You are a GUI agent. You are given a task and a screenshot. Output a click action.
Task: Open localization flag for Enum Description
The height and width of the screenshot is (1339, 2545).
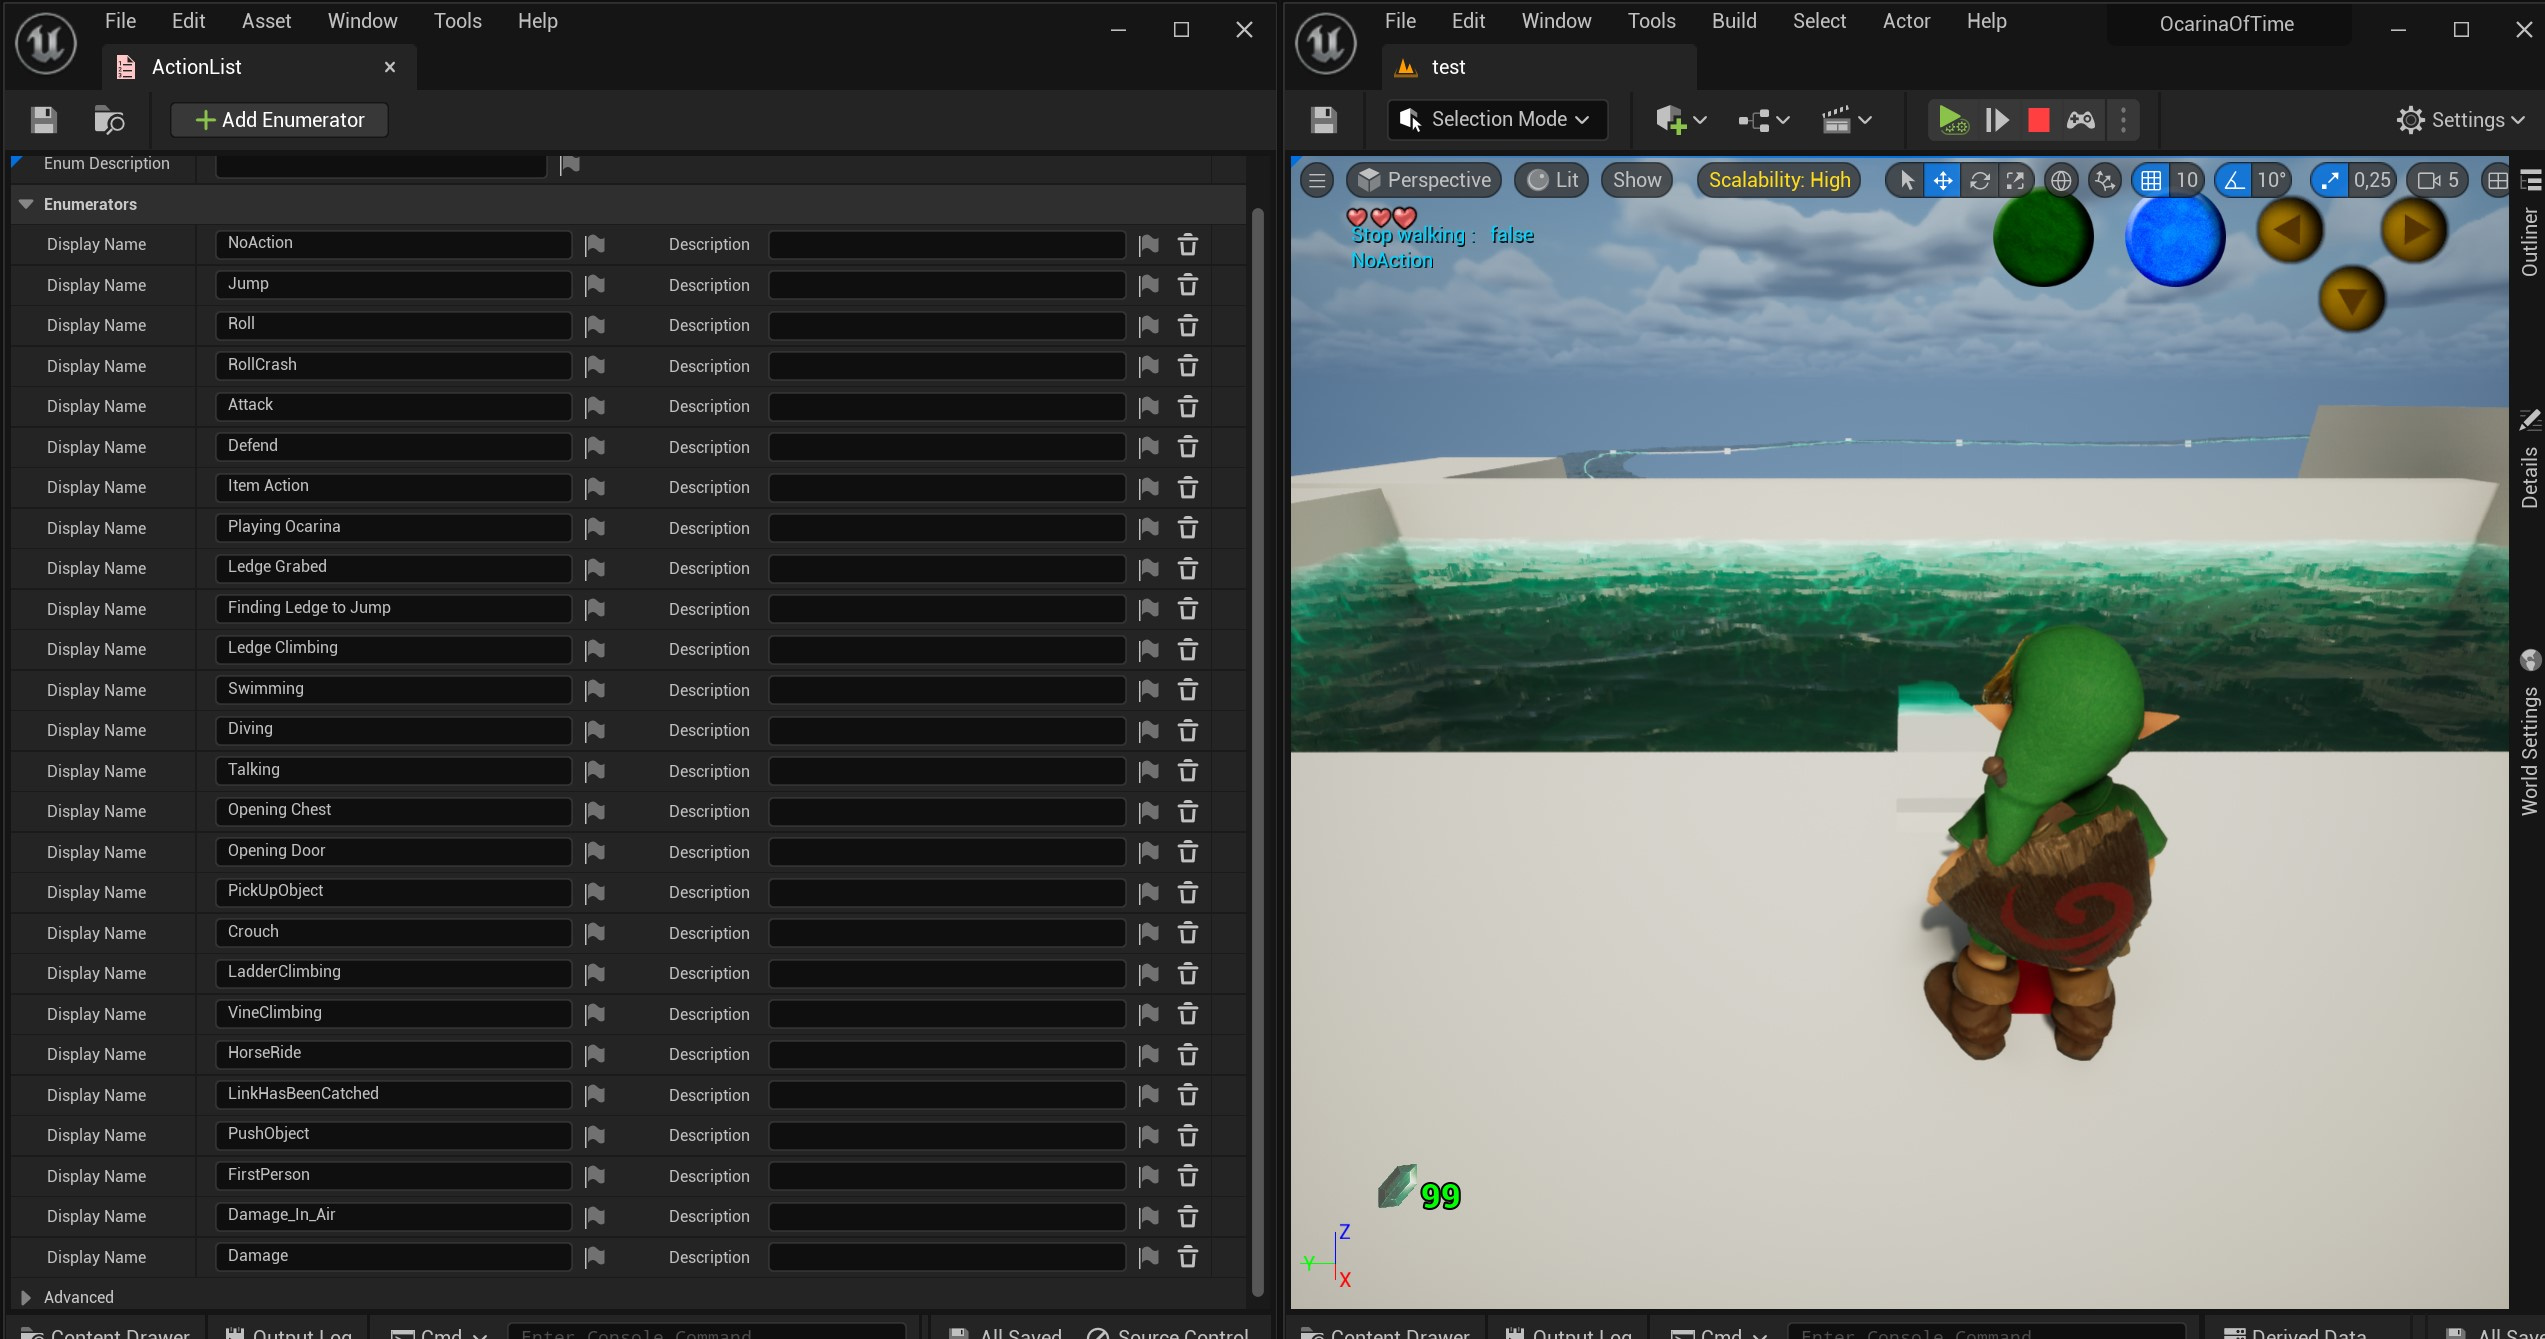pyautogui.click(x=570, y=164)
